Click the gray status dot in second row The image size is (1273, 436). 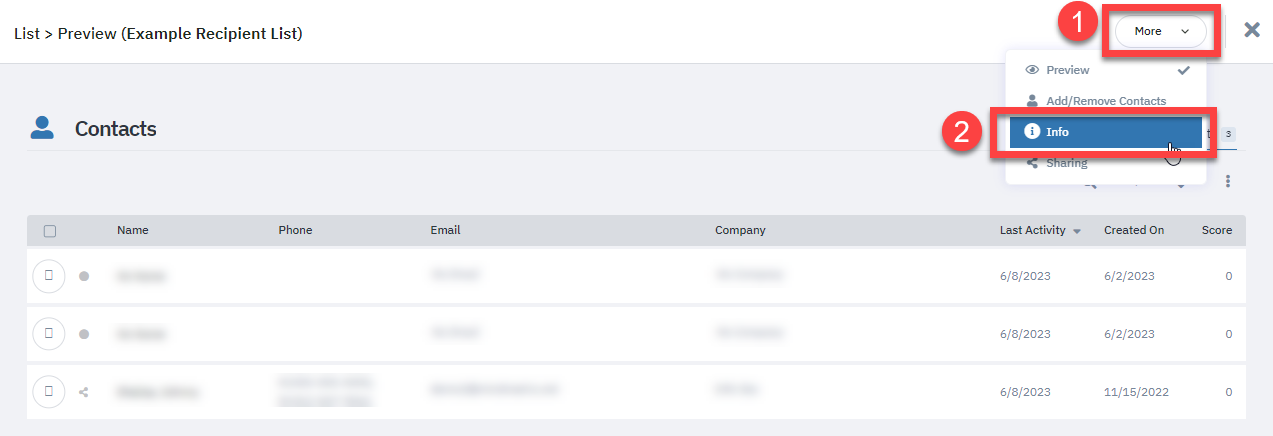84,334
